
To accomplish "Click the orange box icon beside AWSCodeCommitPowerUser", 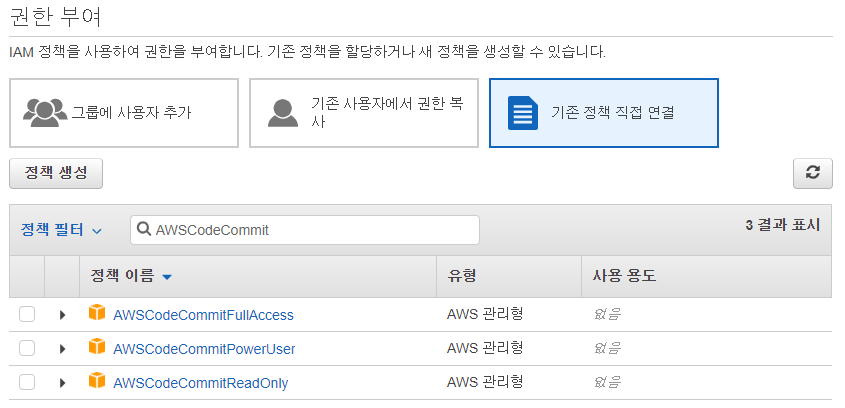I will pos(97,346).
